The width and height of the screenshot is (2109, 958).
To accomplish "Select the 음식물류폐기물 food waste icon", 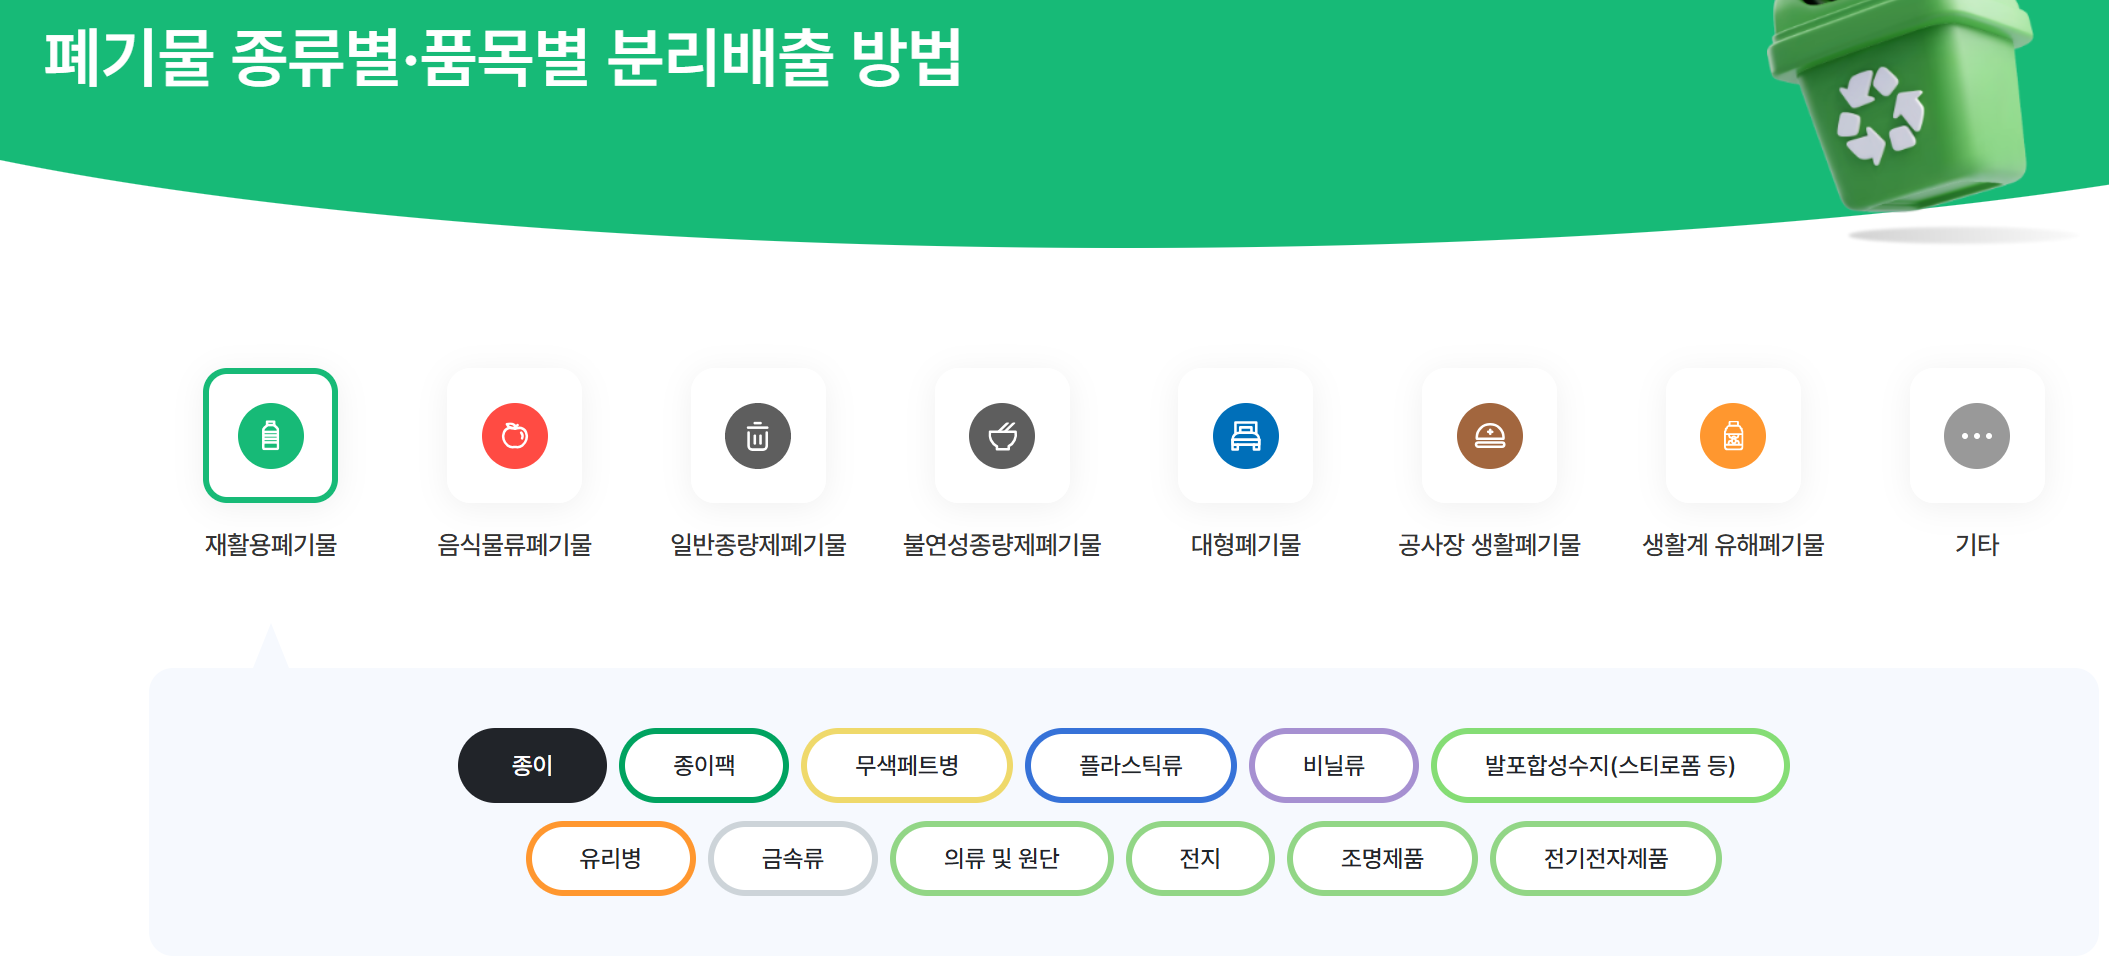I will pyautogui.click(x=514, y=435).
